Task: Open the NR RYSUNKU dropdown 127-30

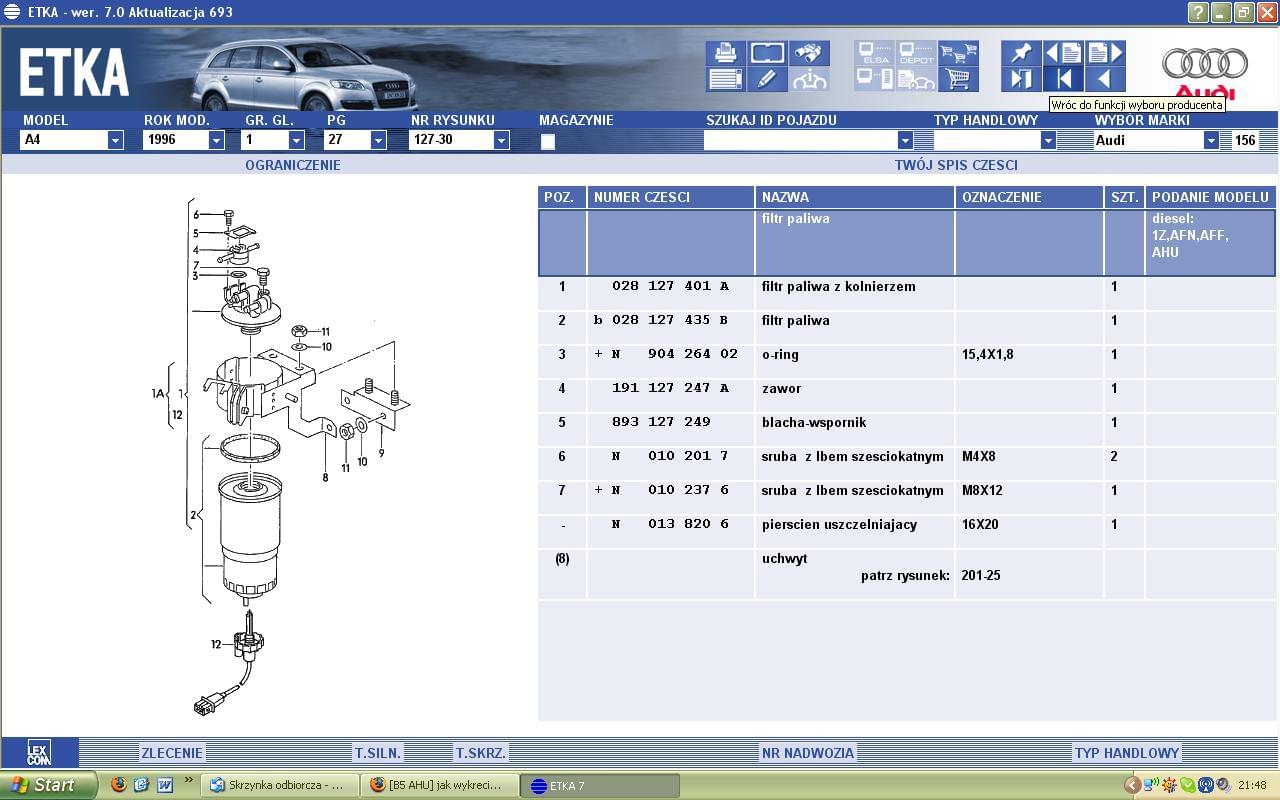Action: click(x=501, y=140)
